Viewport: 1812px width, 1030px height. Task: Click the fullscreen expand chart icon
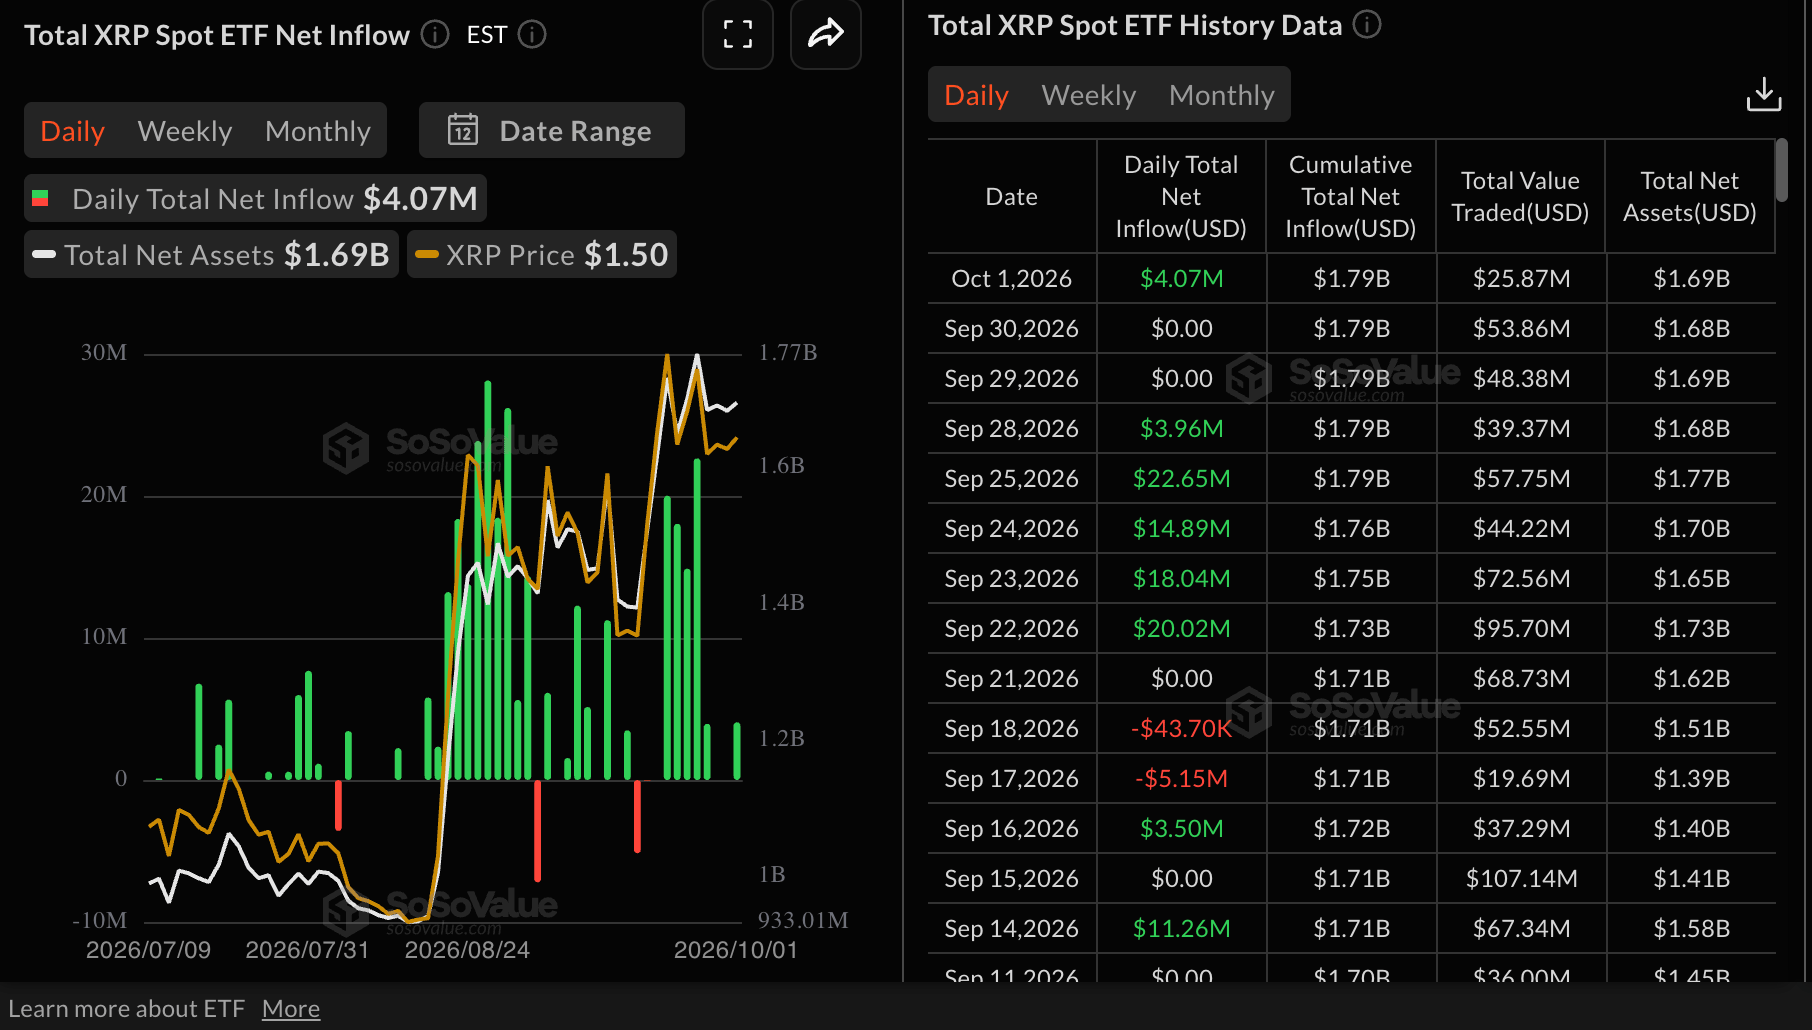coord(738,34)
